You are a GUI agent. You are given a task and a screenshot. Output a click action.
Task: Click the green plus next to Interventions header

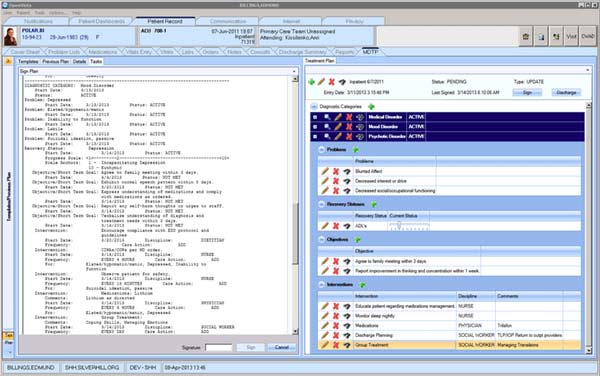tap(362, 285)
